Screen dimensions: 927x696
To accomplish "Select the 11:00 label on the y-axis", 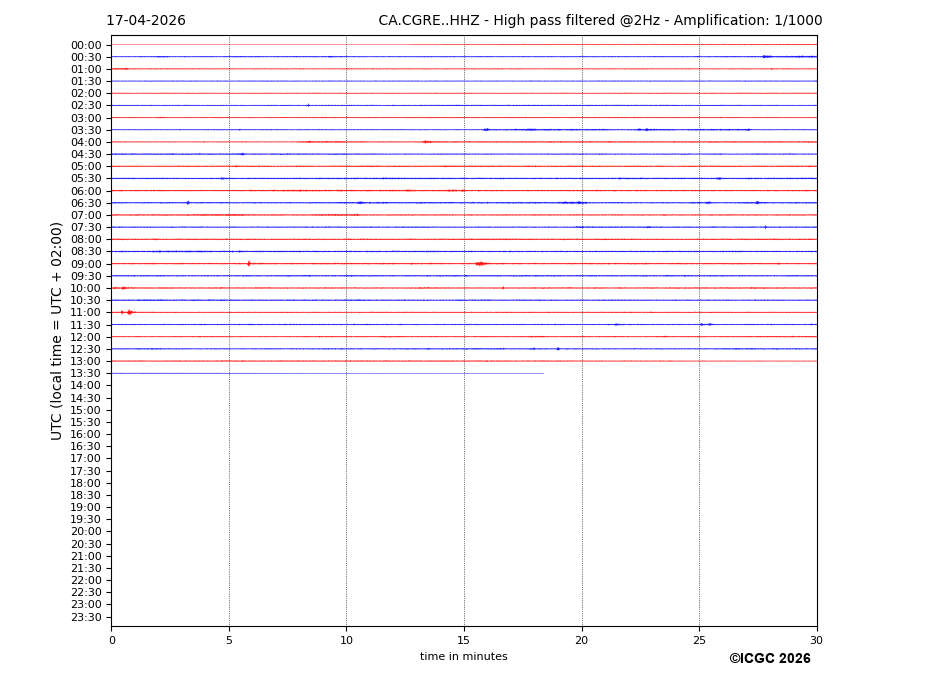I will [85, 313].
